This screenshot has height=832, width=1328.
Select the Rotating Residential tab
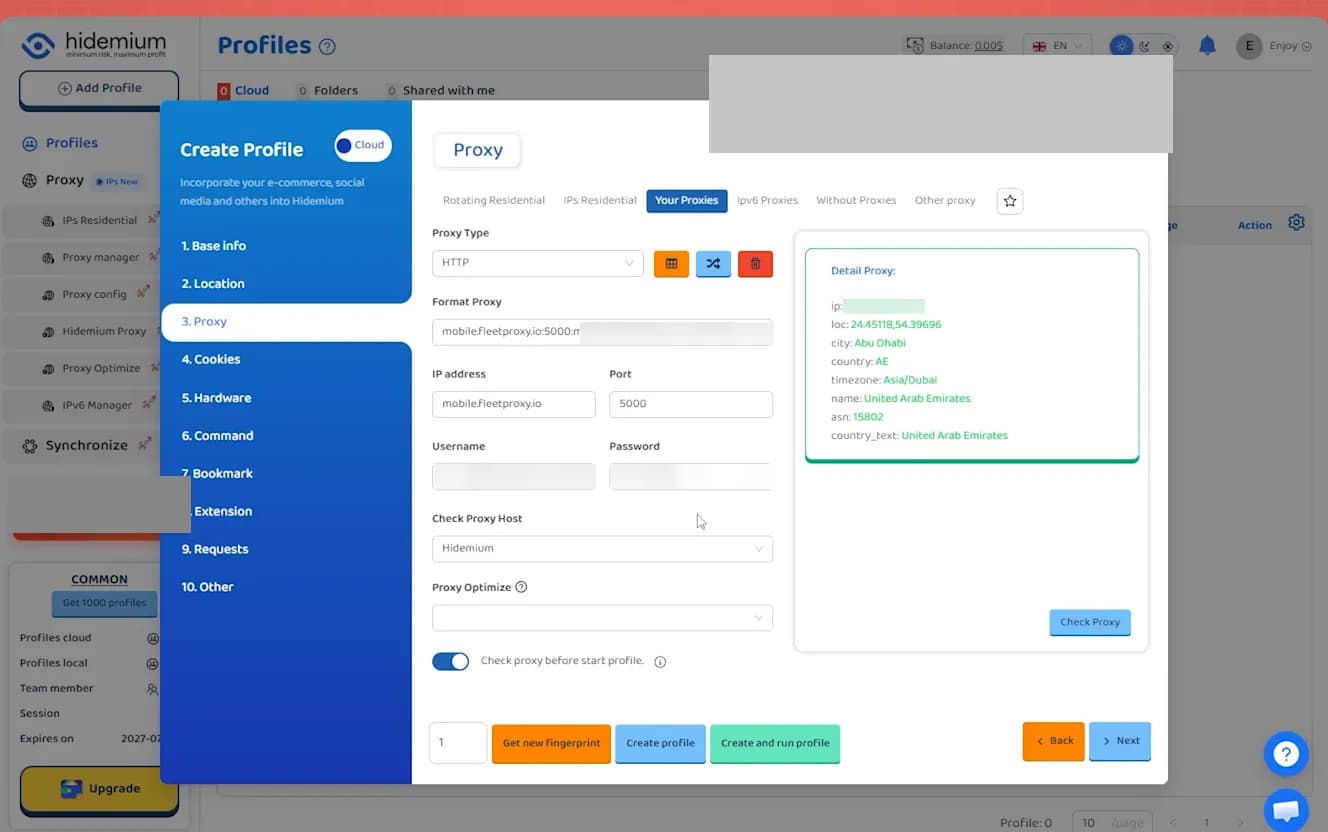point(494,200)
